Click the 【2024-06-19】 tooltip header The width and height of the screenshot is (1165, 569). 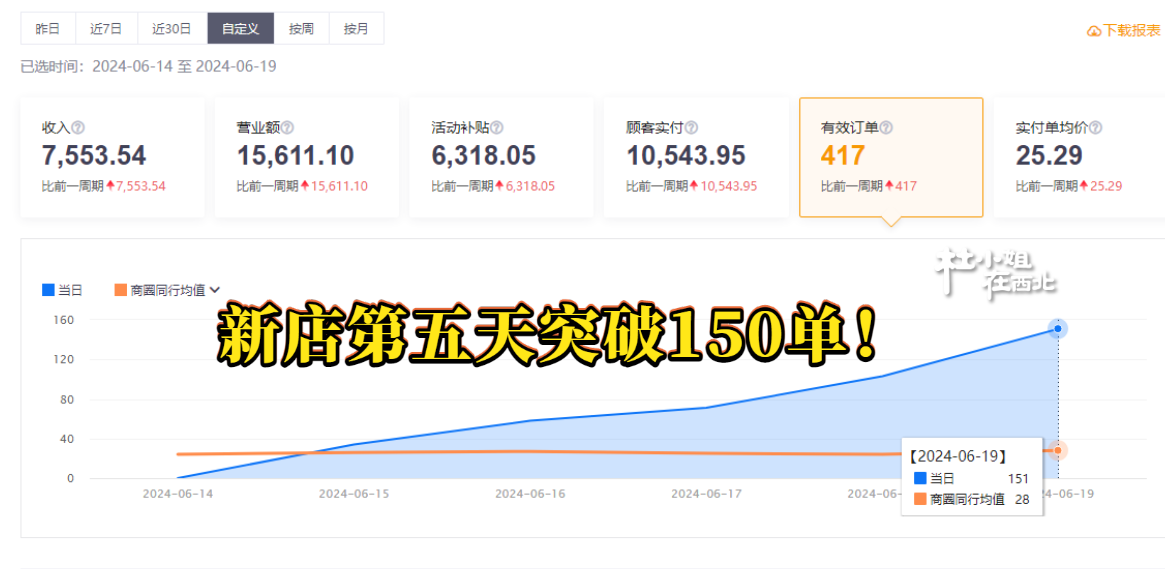[x=957, y=455]
